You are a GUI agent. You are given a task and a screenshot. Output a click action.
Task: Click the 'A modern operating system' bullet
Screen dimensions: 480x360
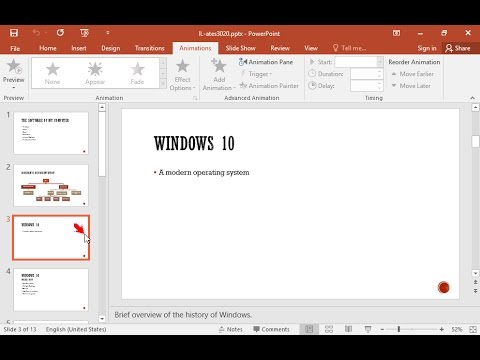coord(204,172)
